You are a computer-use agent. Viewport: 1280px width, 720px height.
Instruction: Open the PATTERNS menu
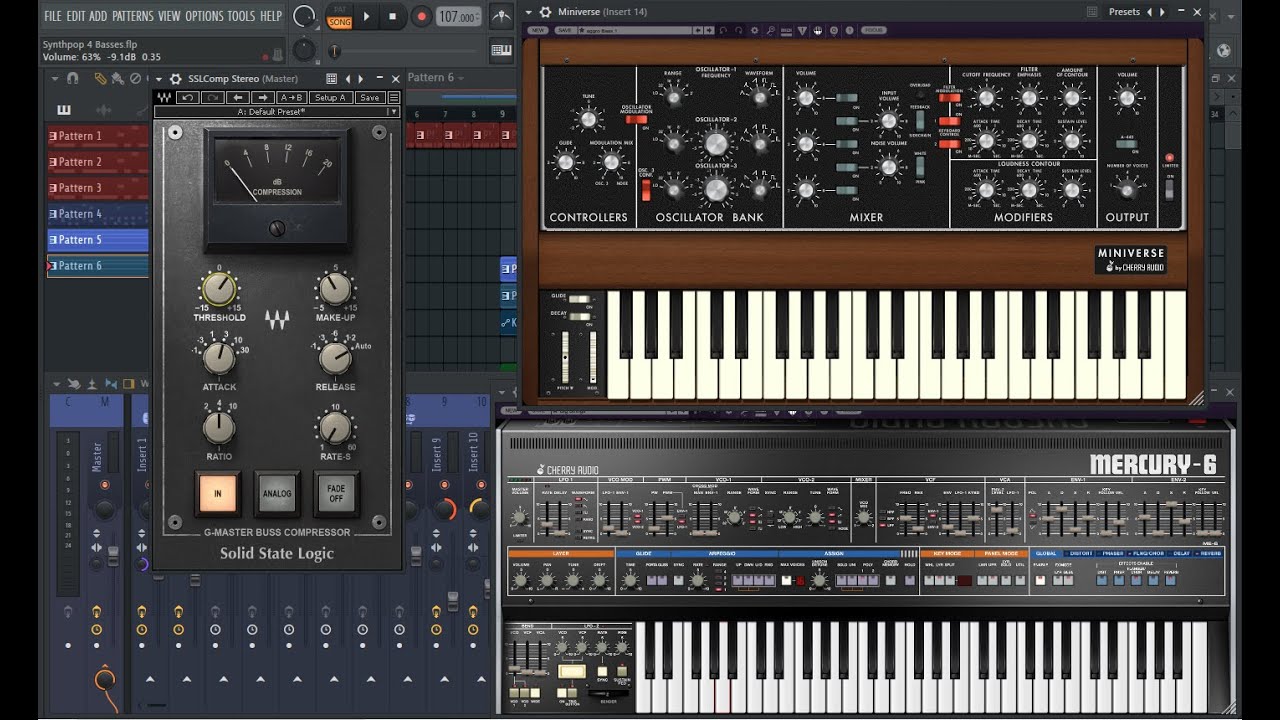pyautogui.click(x=132, y=16)
